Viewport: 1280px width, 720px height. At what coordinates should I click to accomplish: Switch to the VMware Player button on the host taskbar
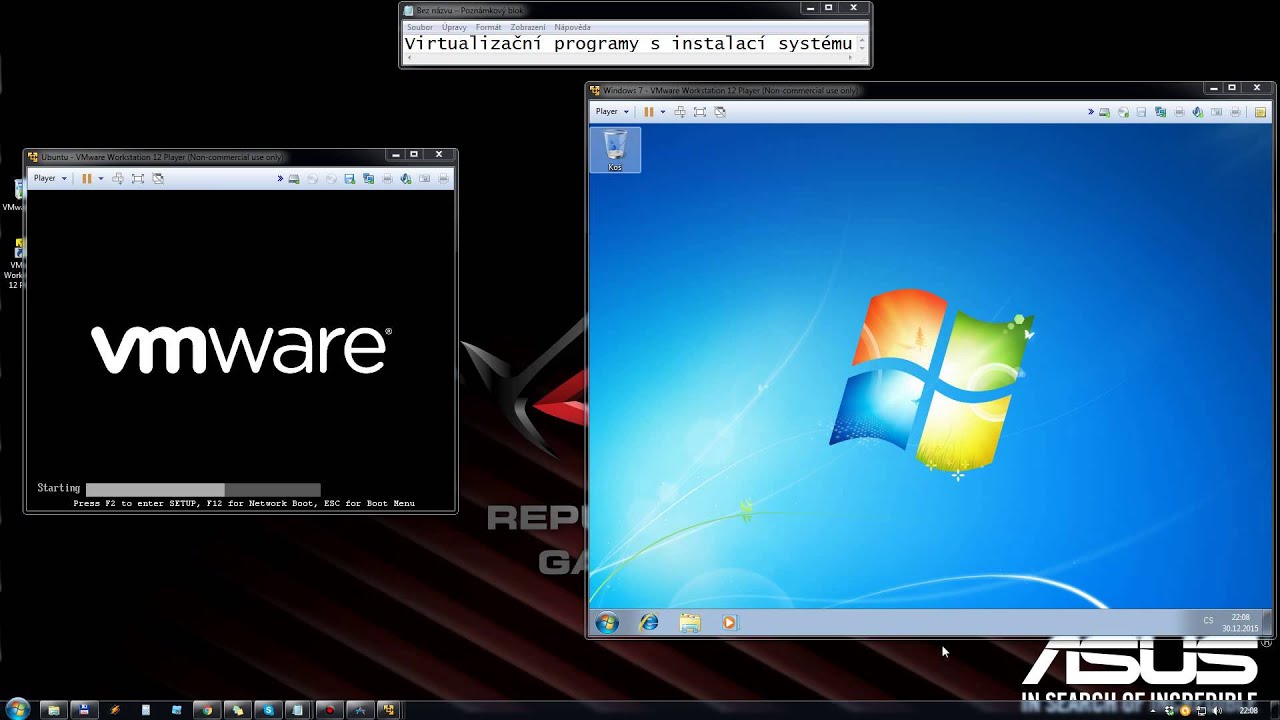[388, 710]
